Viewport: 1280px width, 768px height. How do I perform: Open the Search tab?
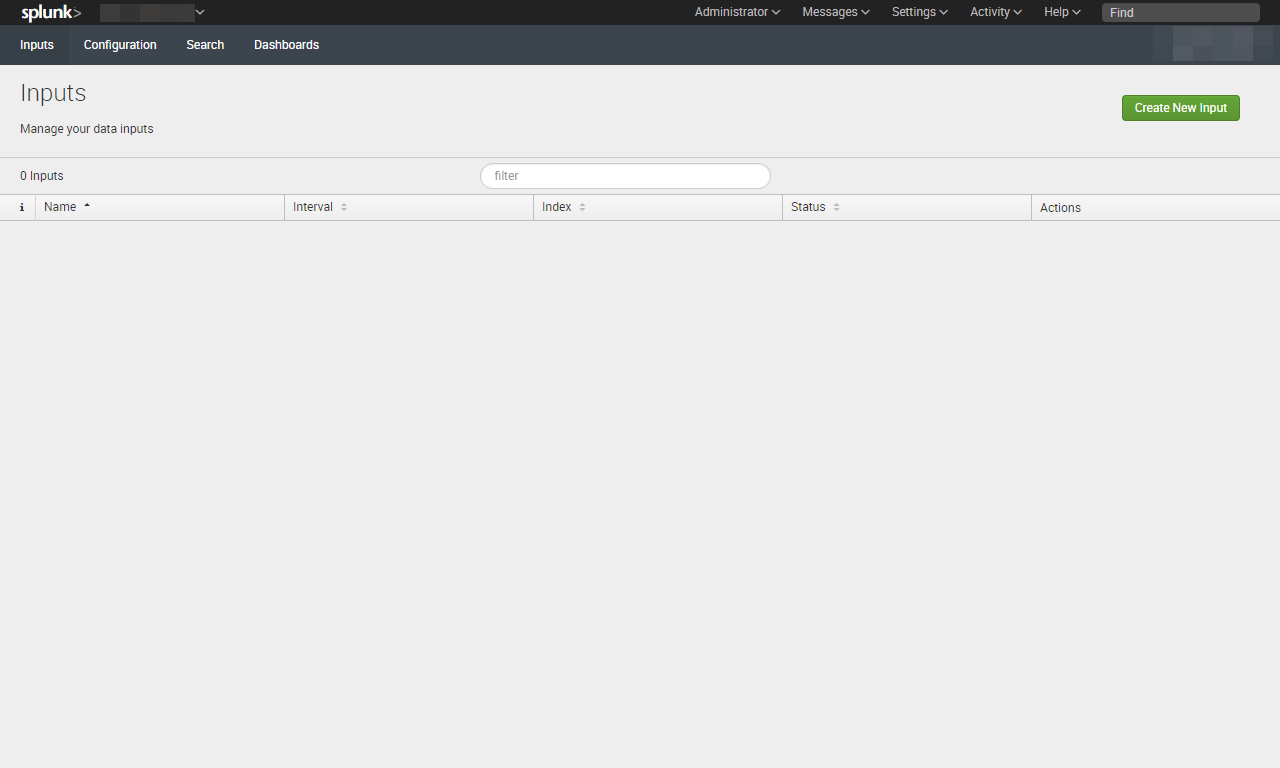[205, 45]
